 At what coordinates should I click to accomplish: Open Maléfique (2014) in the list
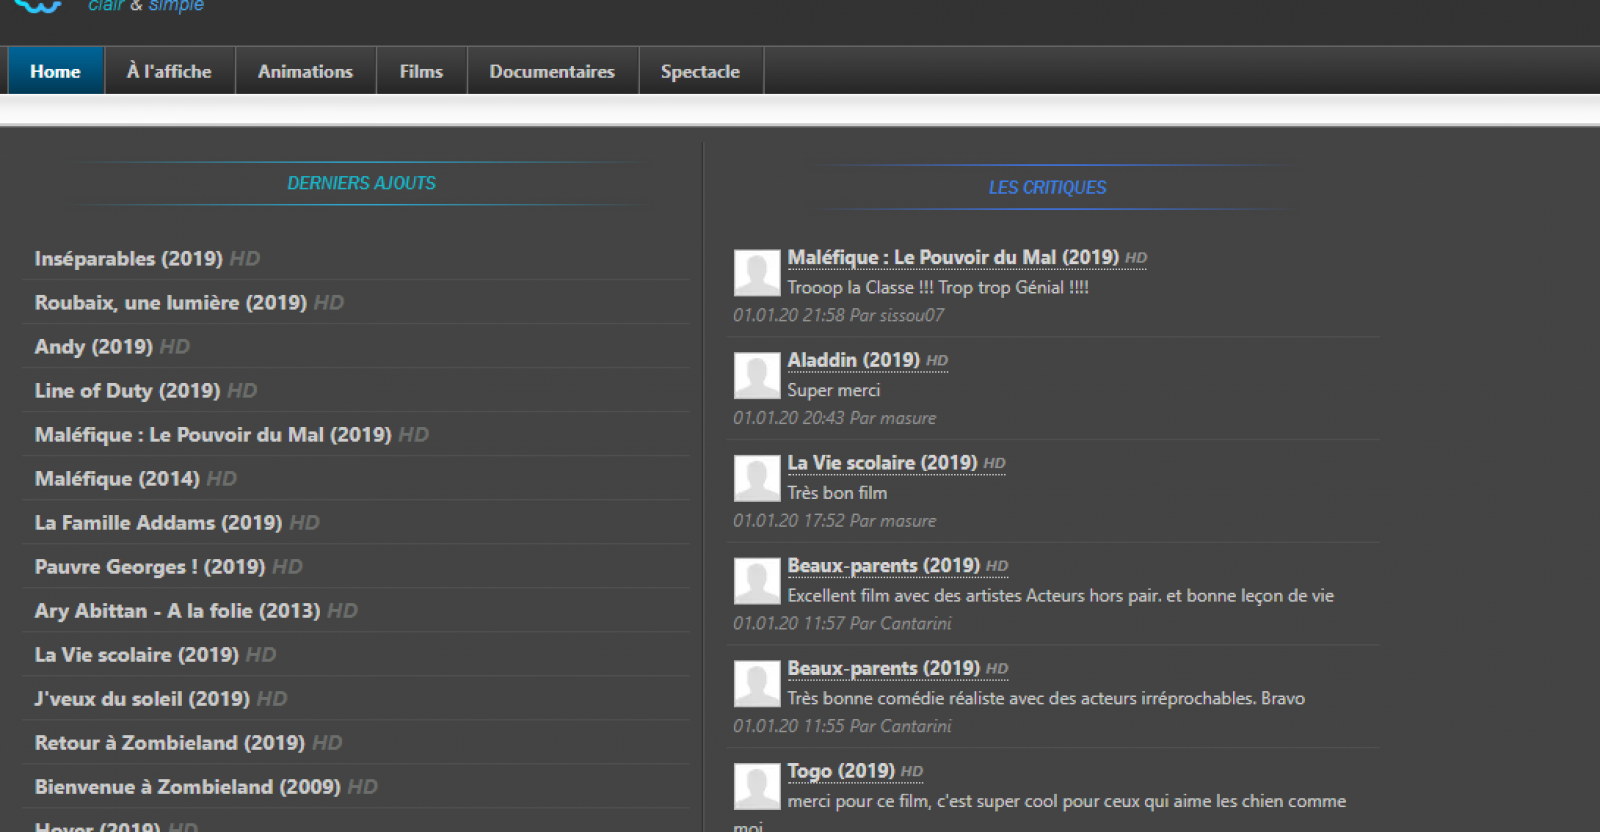(117, 479)
